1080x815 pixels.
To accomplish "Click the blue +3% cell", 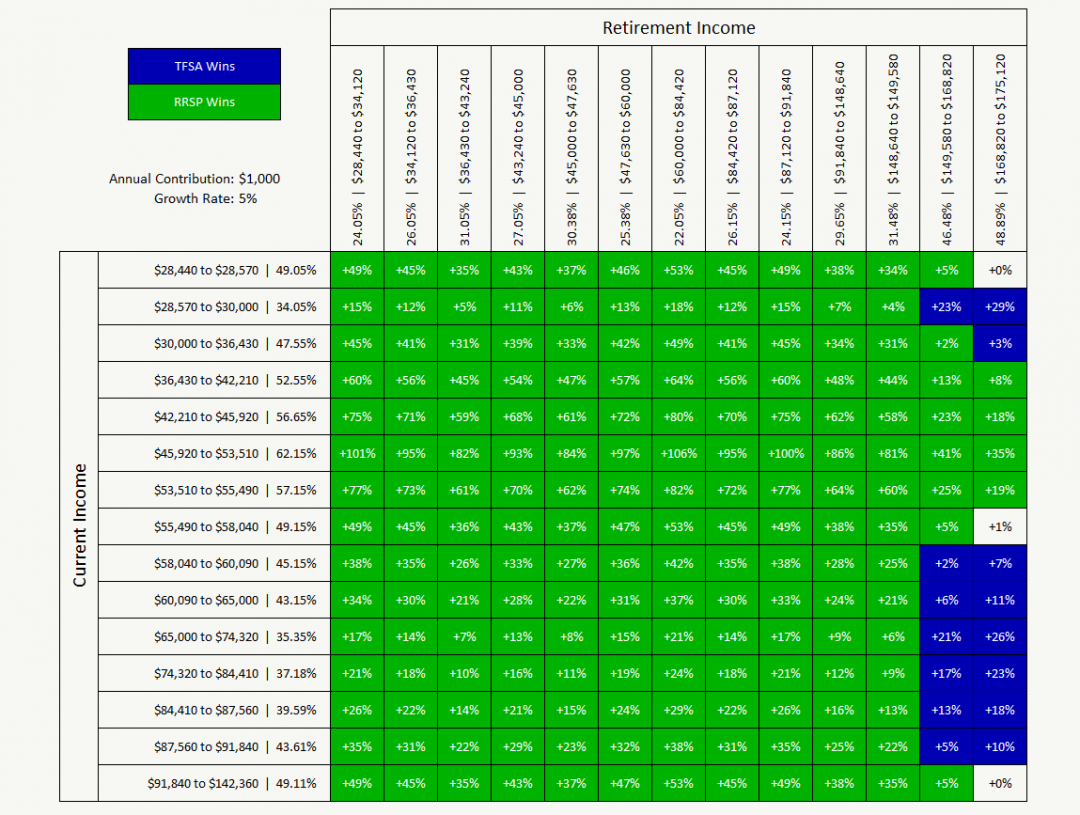I will click(x=1000, y=343).
